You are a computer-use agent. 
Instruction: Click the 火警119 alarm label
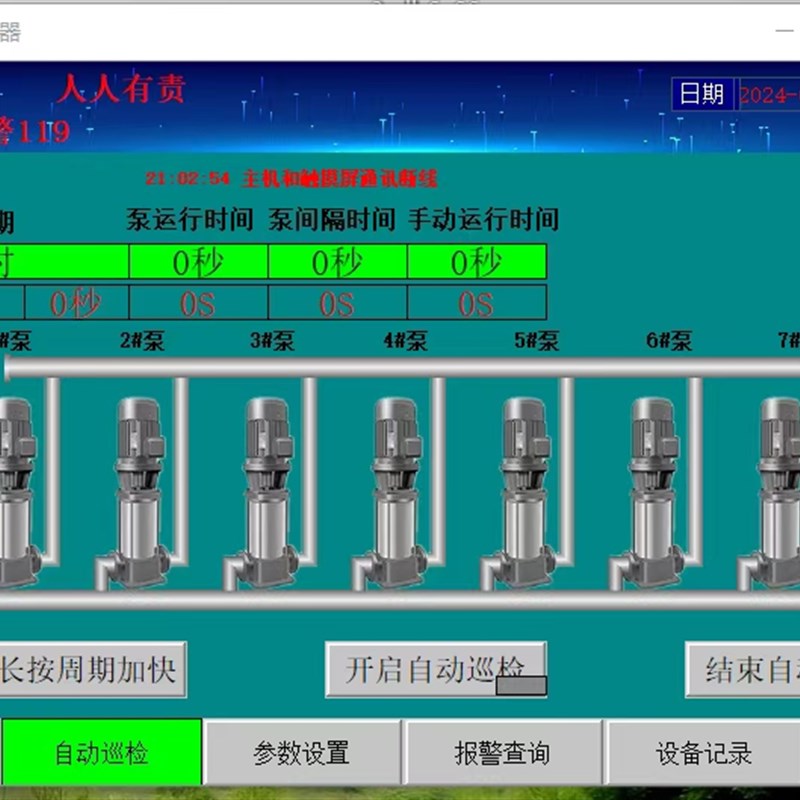[32, 128]
